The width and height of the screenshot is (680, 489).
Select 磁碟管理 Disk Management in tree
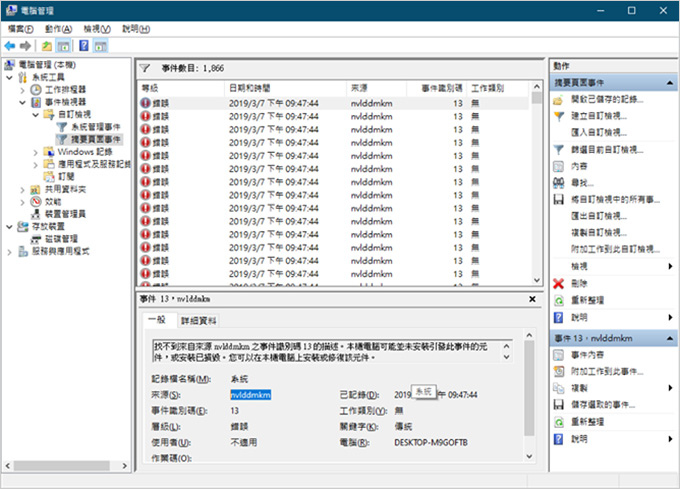61,238
